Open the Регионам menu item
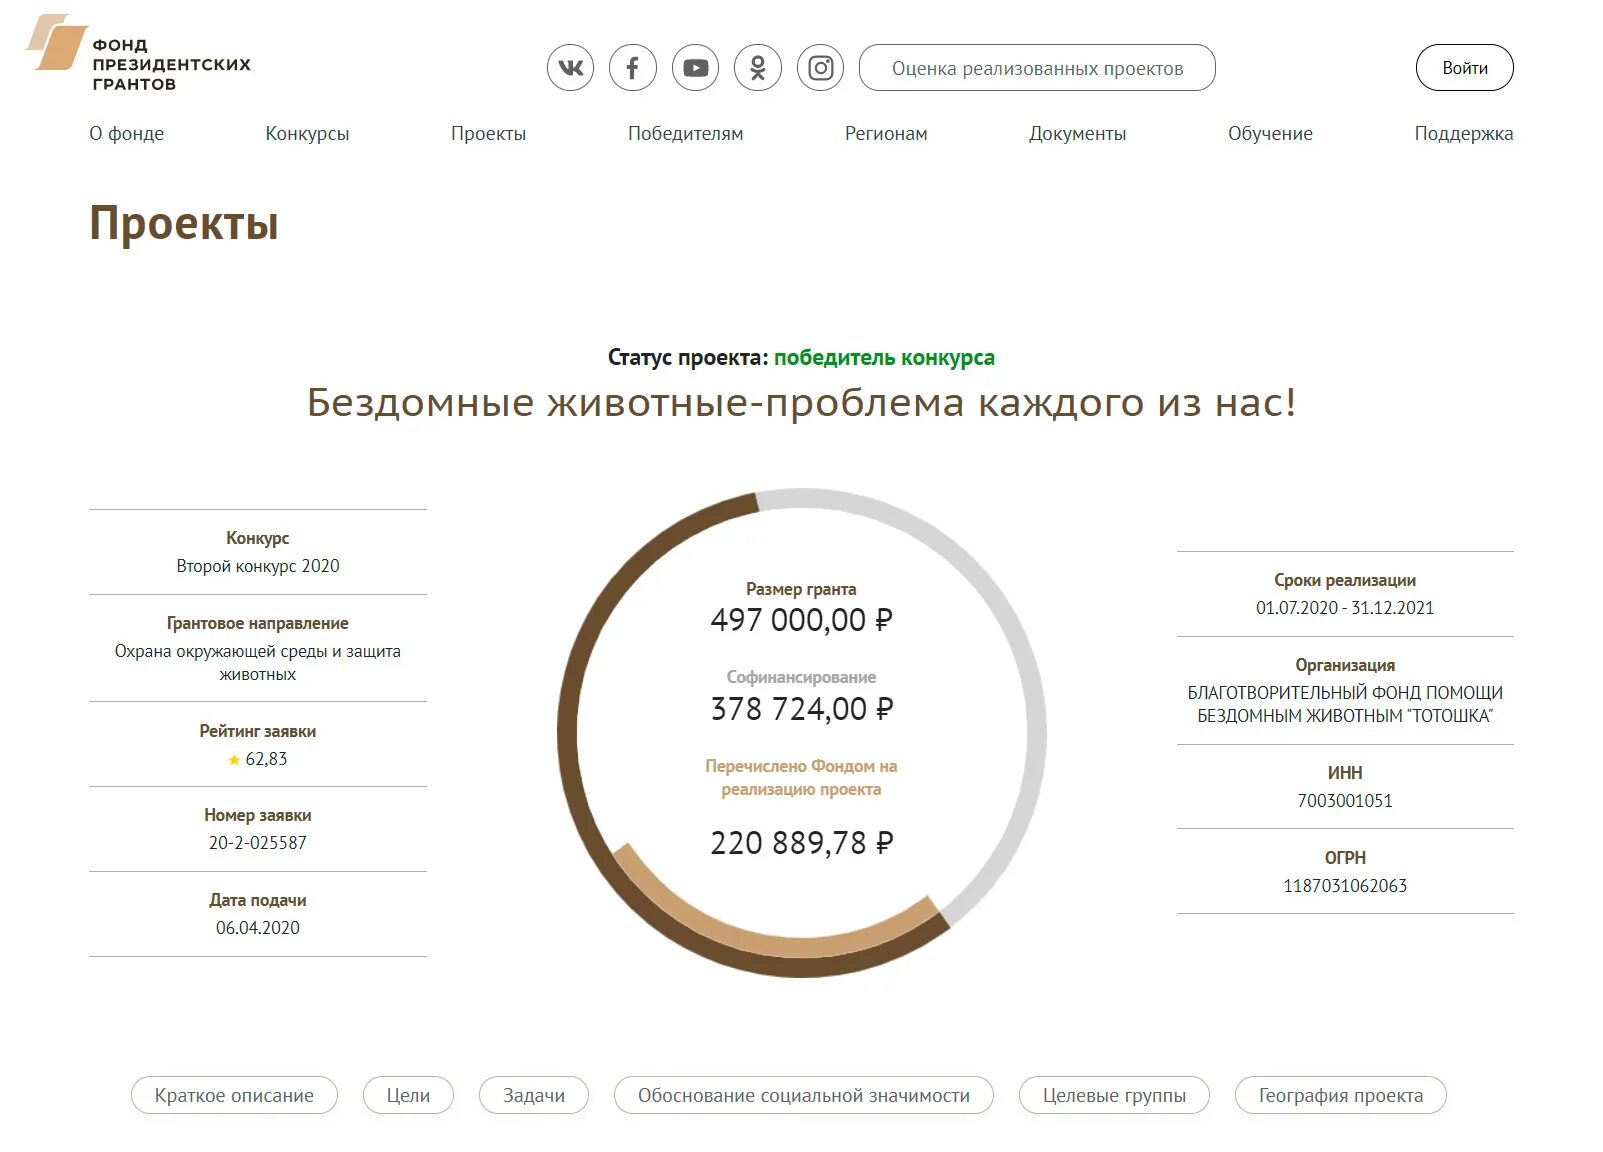Screen dimensions: 1603x1152 [x=886, y=133]
